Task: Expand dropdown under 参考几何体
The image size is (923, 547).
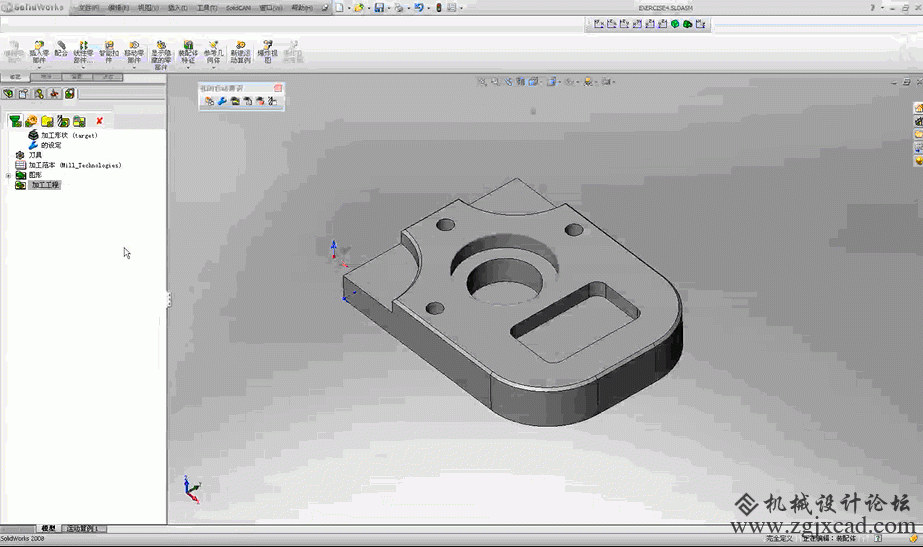Action: [214, 68]
